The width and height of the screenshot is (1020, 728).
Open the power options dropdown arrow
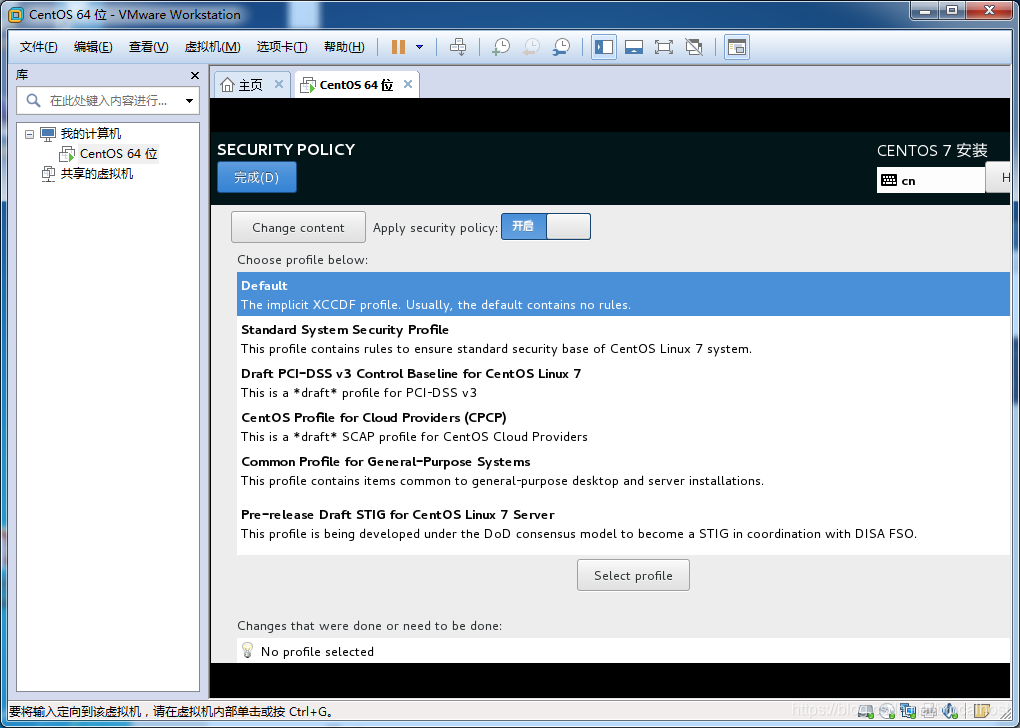(420, 47)
